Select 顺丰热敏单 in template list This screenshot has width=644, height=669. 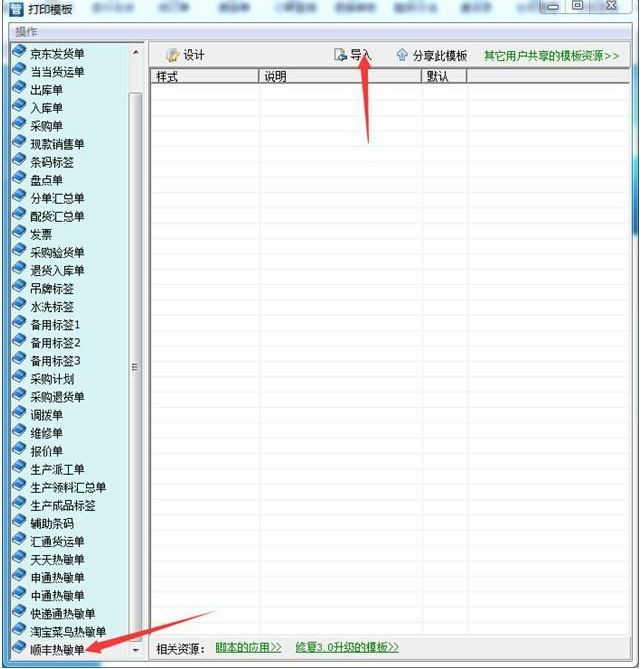[x=57, y=650]
